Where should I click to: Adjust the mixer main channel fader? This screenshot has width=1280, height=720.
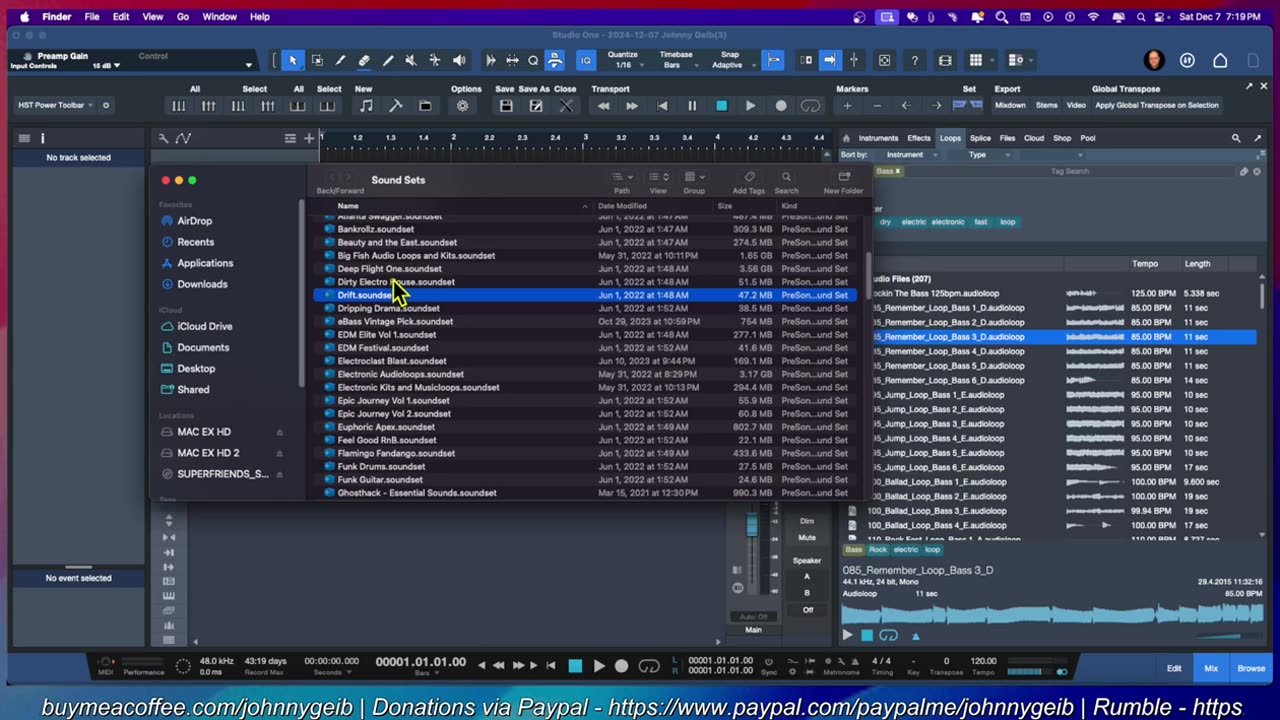(x=752, y=527)
